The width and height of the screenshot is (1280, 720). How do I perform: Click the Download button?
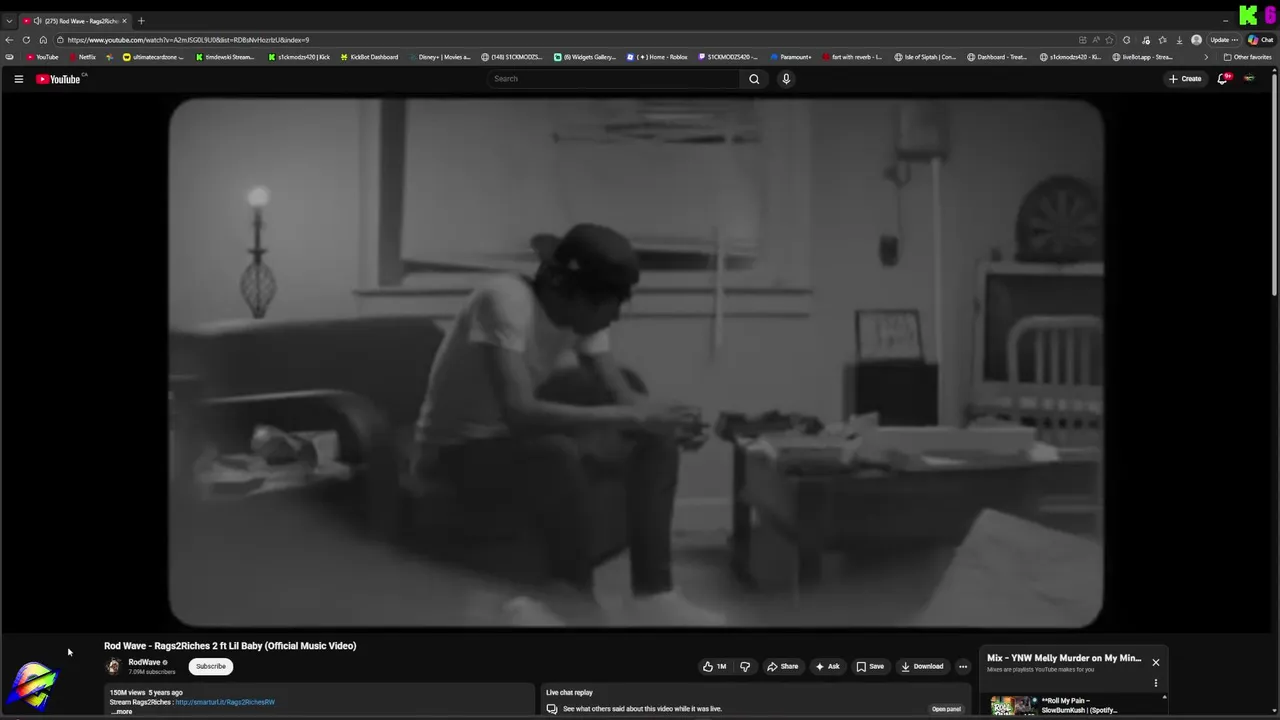click(x=922, y=666)
